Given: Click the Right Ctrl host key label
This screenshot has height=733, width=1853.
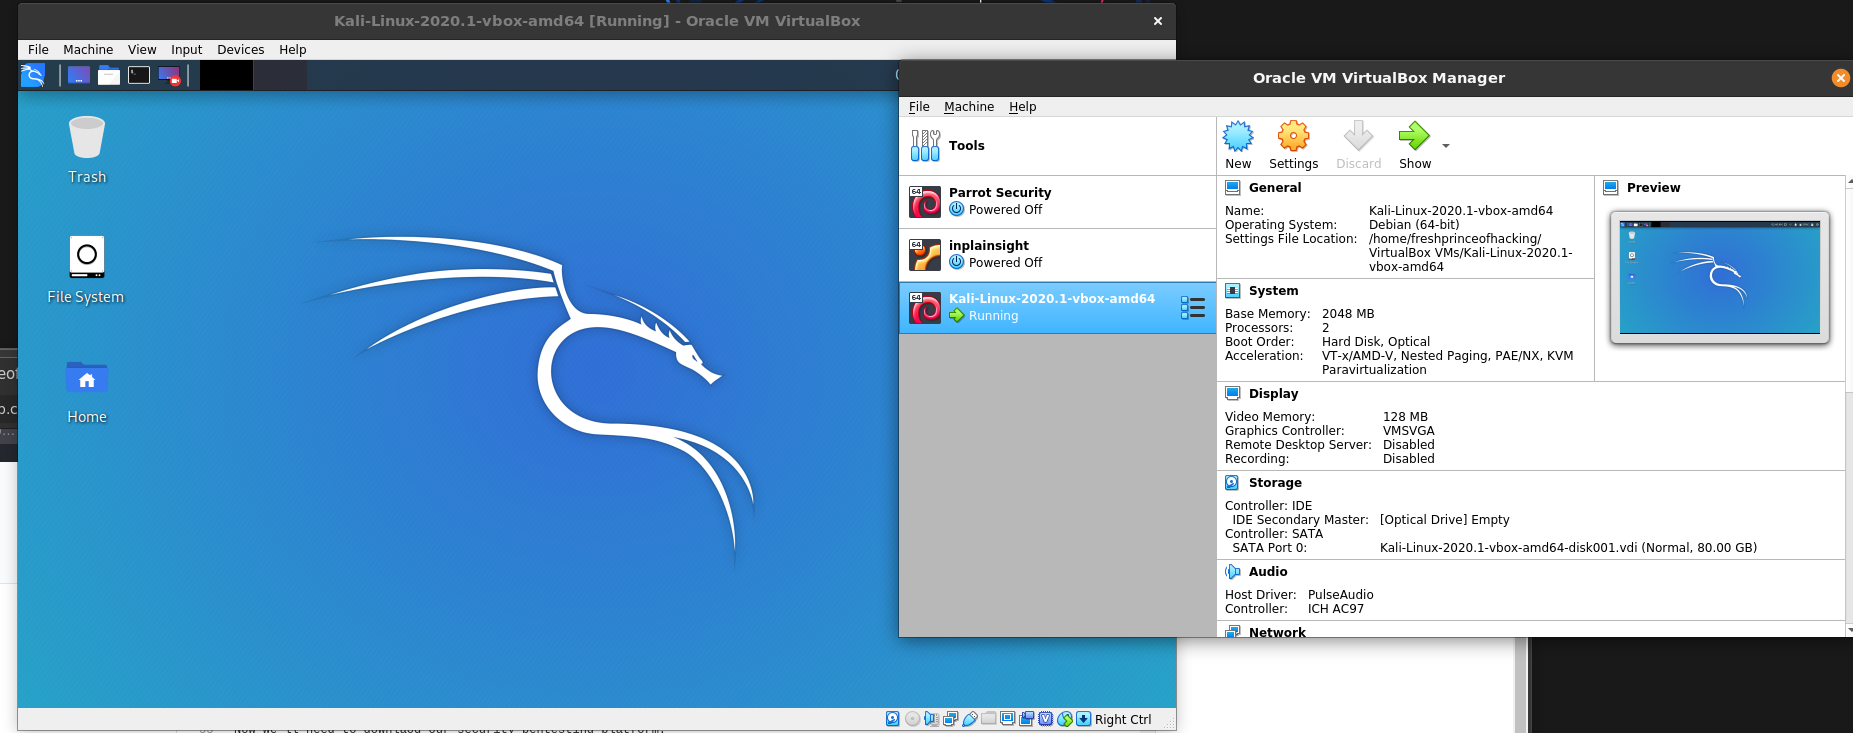Looking at the screenshot, I should 1123,720.
